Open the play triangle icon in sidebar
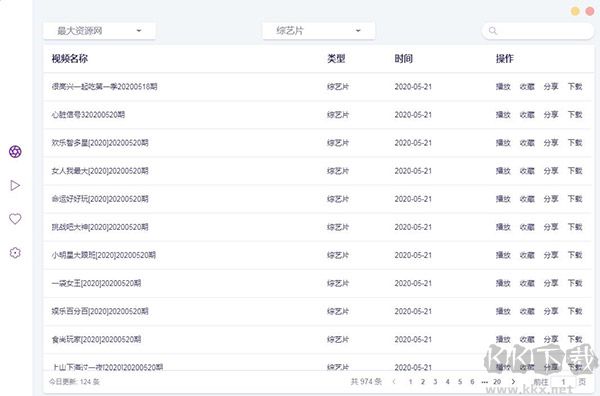600x396 pixels. (x=15, y=186)
